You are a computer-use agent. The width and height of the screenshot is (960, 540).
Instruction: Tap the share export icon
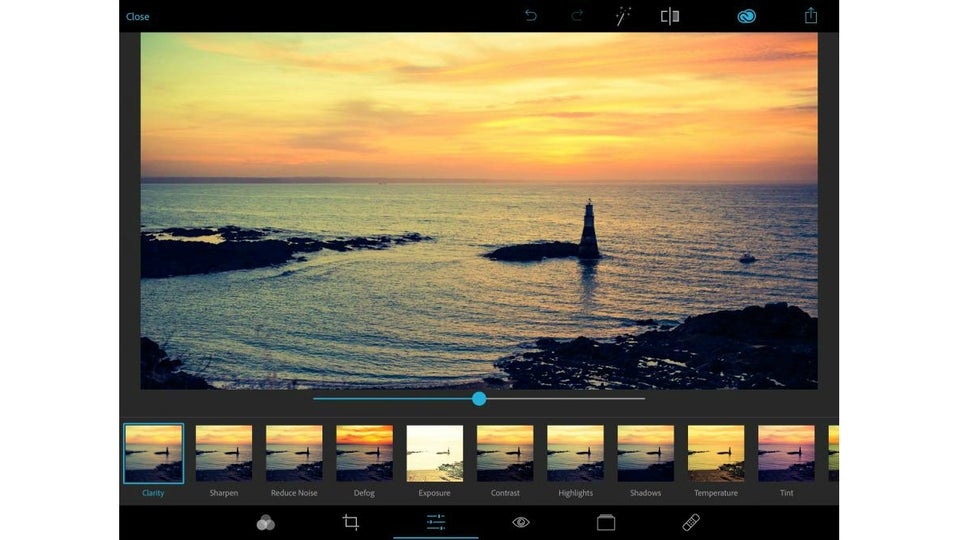pos(811,16)
